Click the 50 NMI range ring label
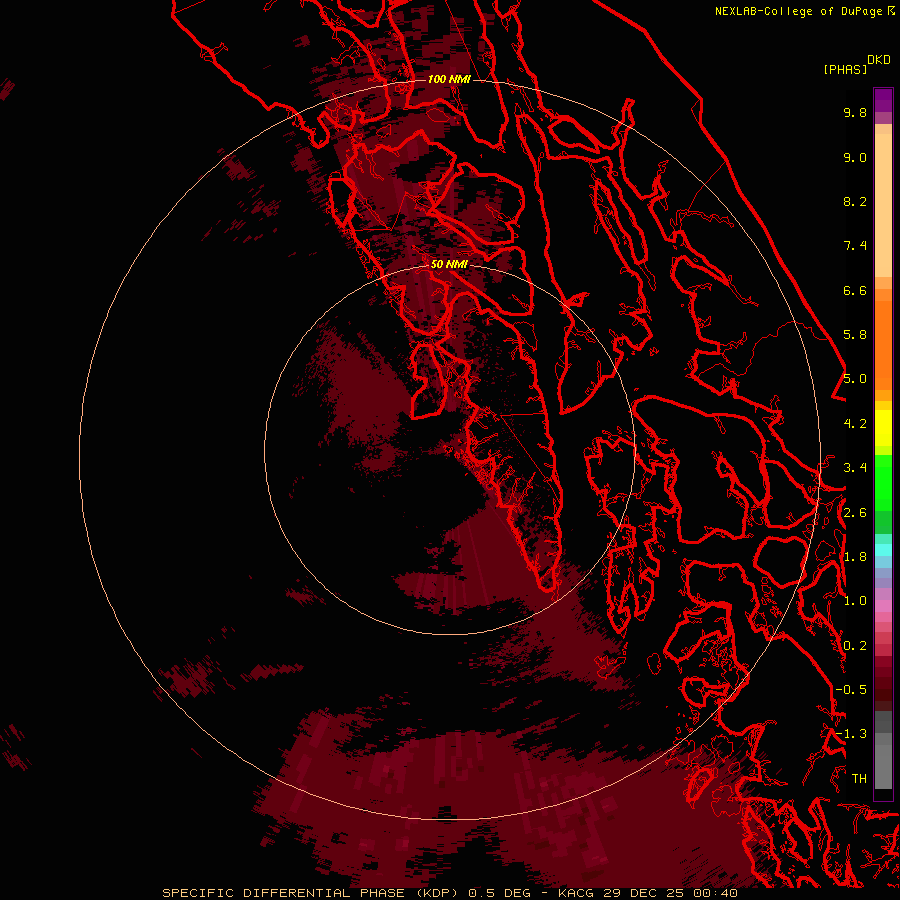900x900 pixels. 449,264
